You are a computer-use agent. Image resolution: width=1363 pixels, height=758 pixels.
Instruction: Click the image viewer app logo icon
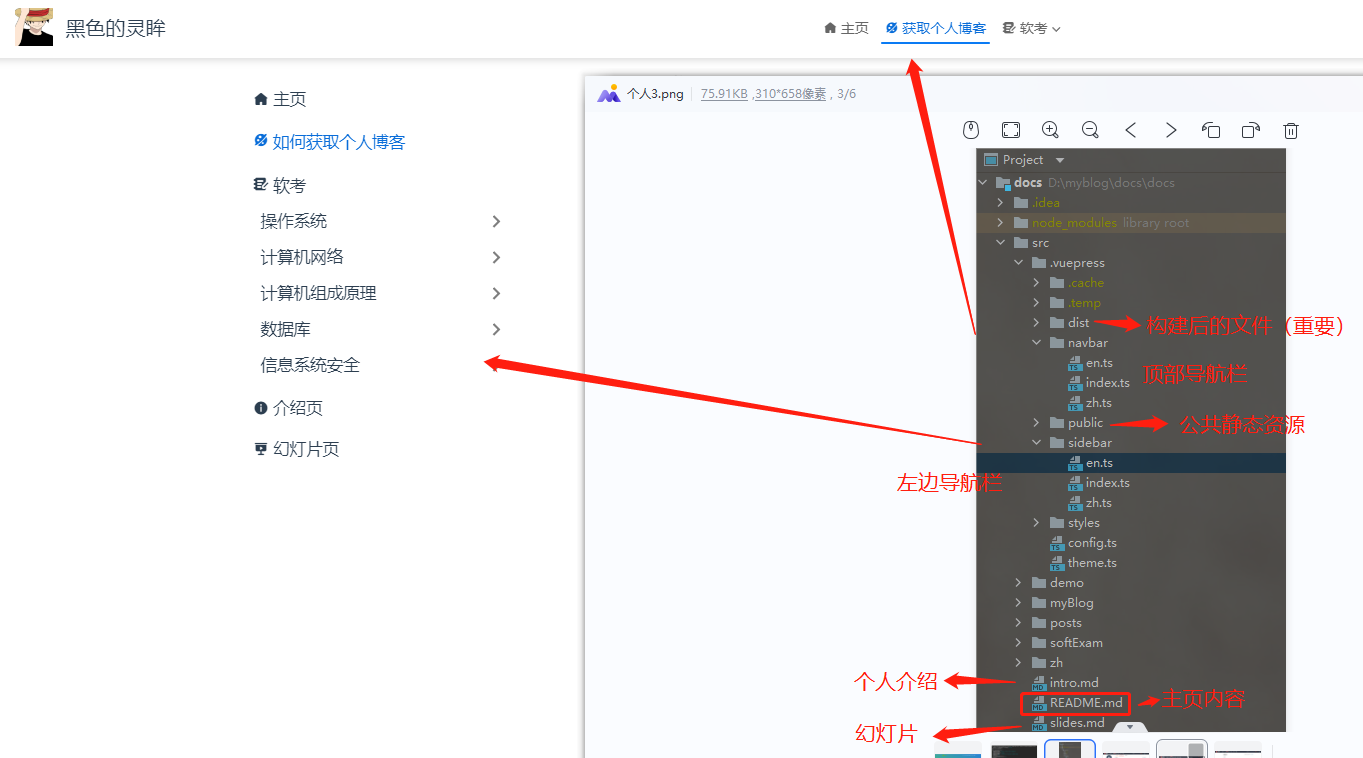click(609, 94)
